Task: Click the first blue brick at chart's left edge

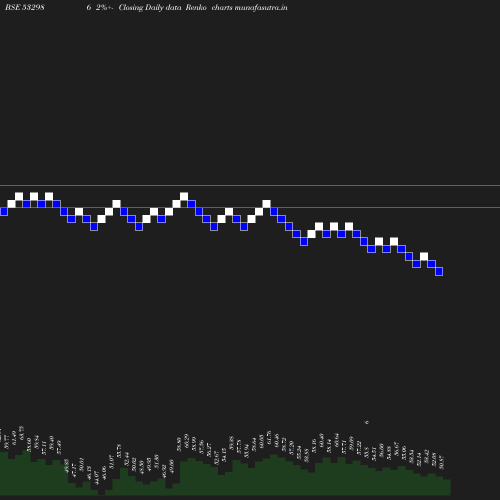Action: point(4,211)
